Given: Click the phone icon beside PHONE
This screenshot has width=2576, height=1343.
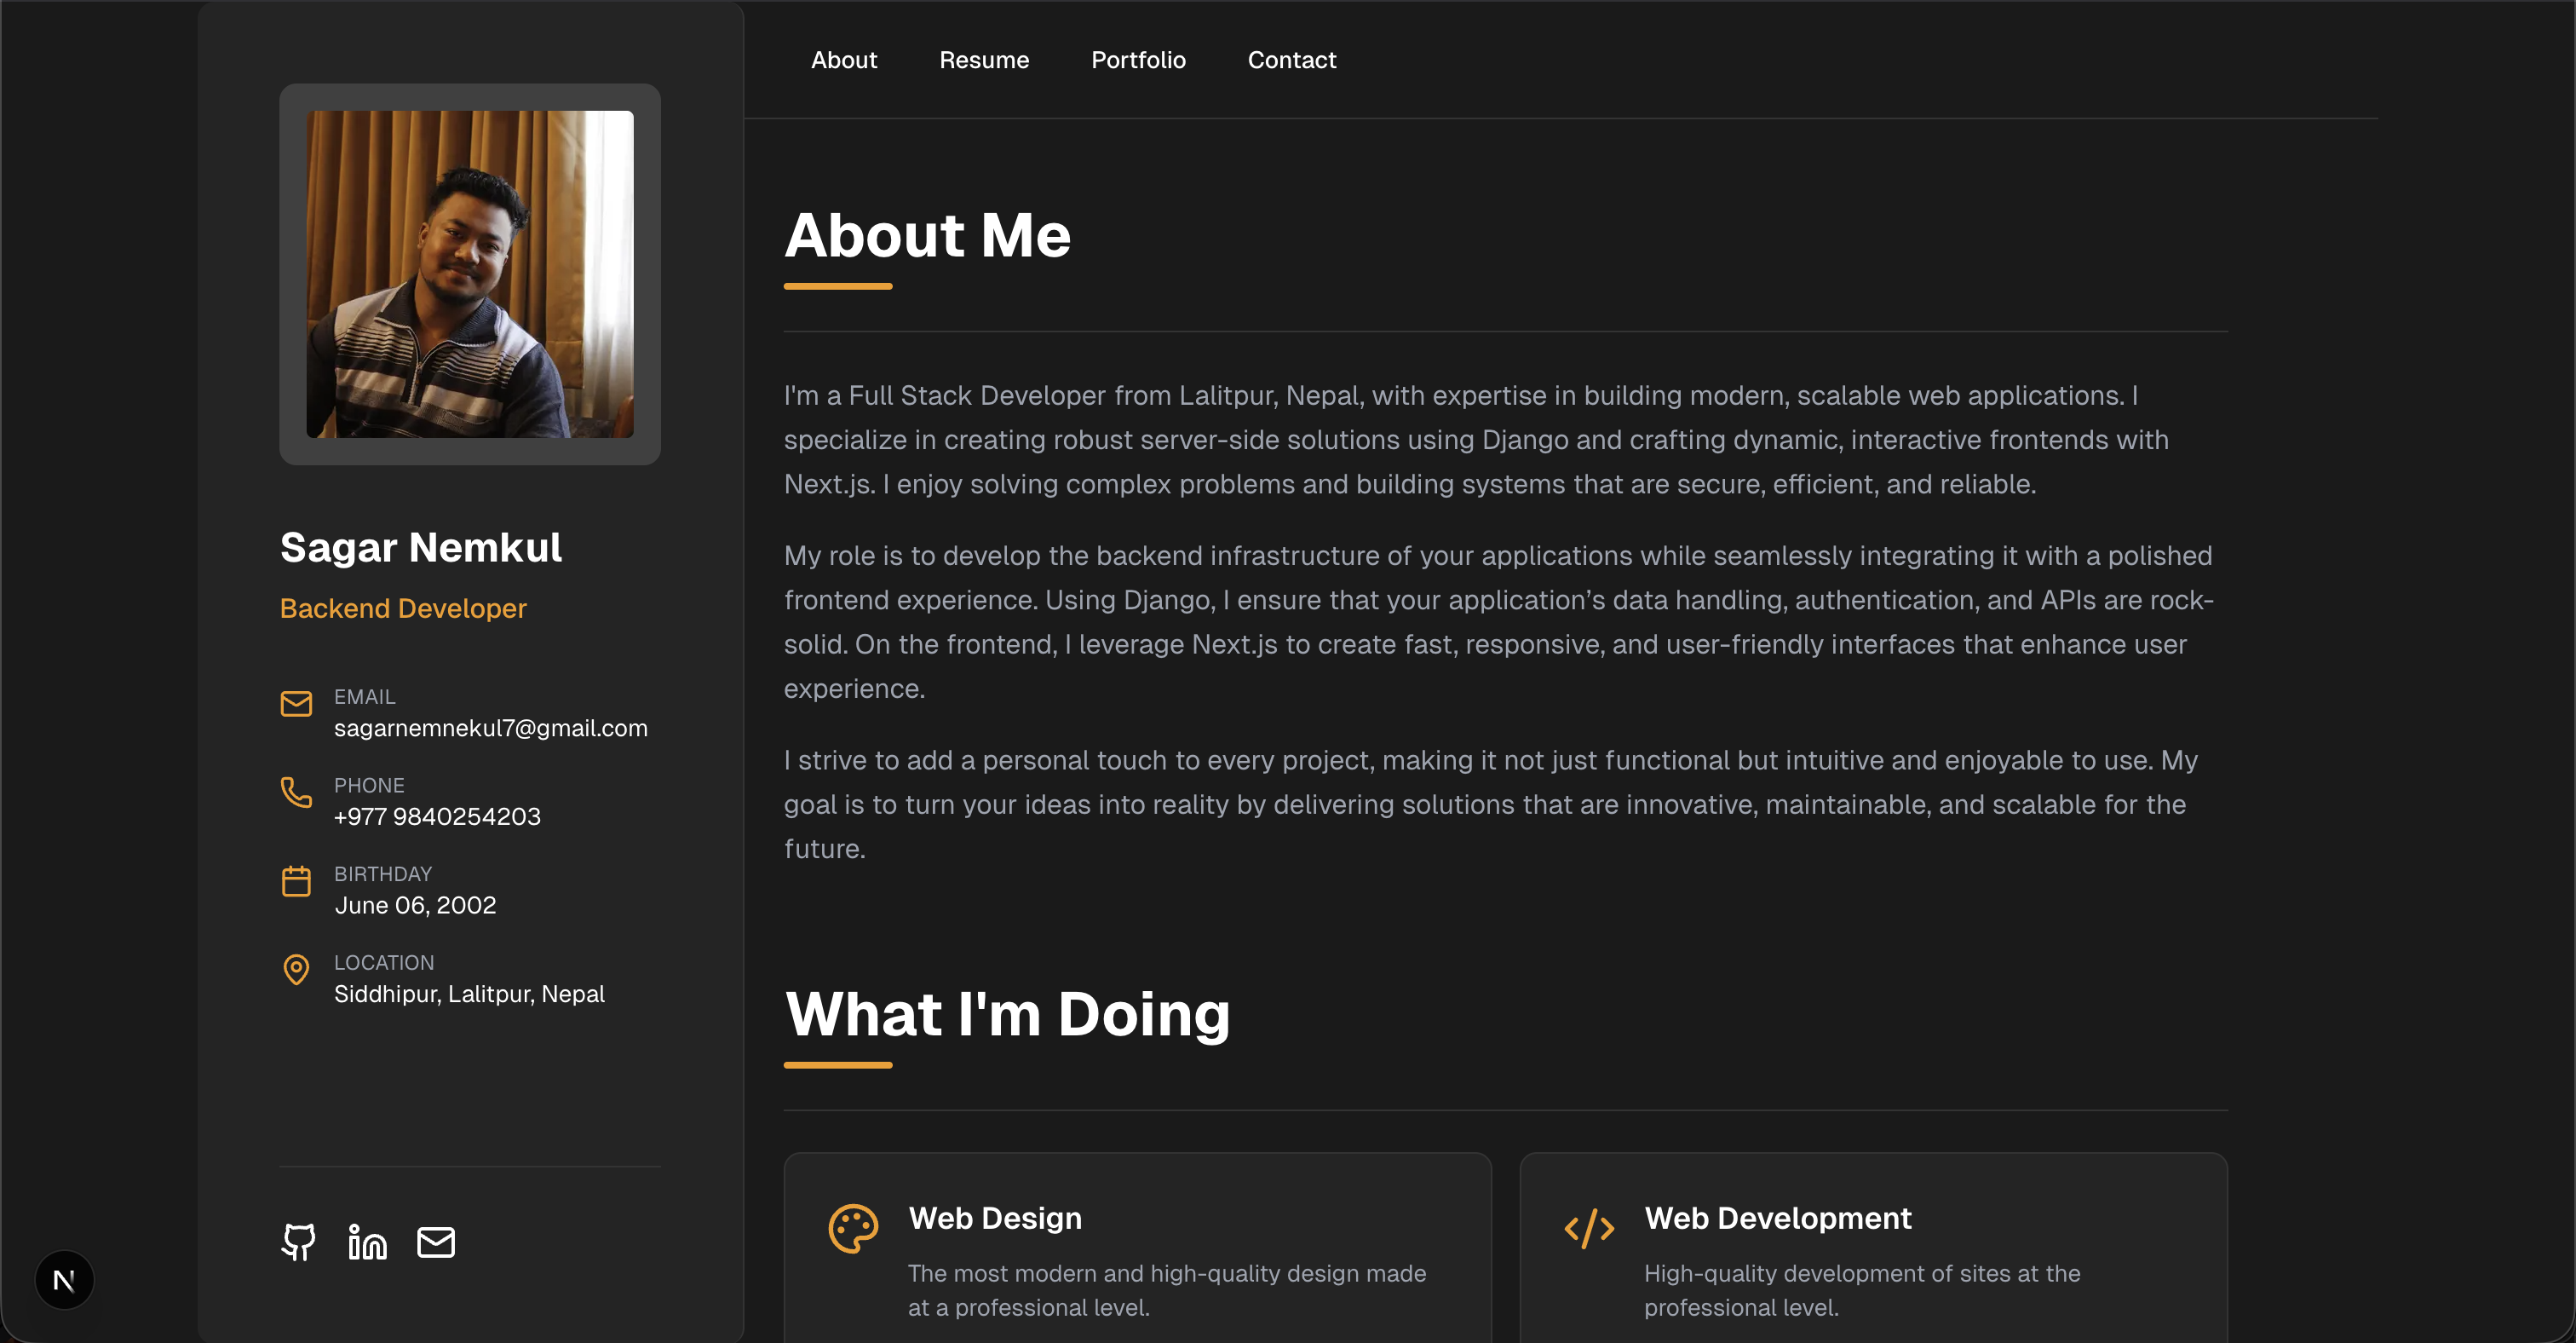Looking at the screenshot, I should (x=296, y=793).
